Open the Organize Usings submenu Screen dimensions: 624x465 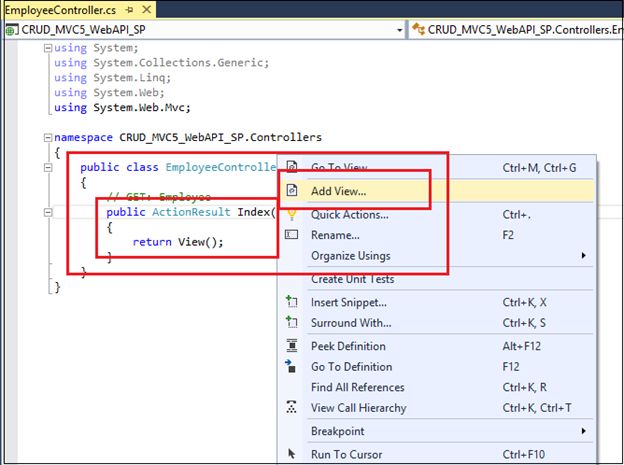[437, 256]
